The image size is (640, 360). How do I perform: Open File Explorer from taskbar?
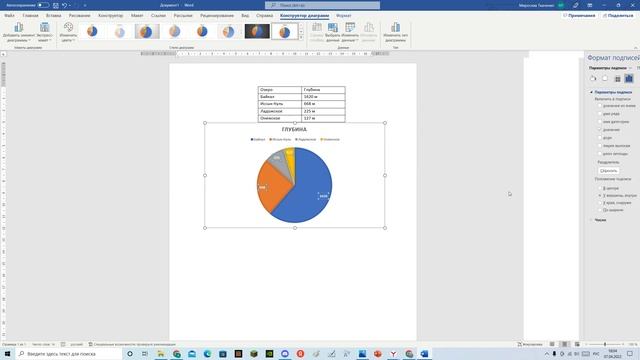(x=161, y=353)
